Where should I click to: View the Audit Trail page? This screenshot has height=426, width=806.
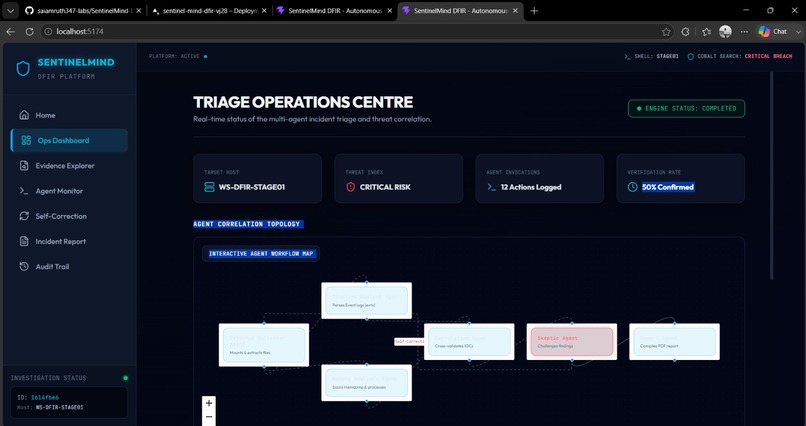pyautogui.click(x=69, y=266)
